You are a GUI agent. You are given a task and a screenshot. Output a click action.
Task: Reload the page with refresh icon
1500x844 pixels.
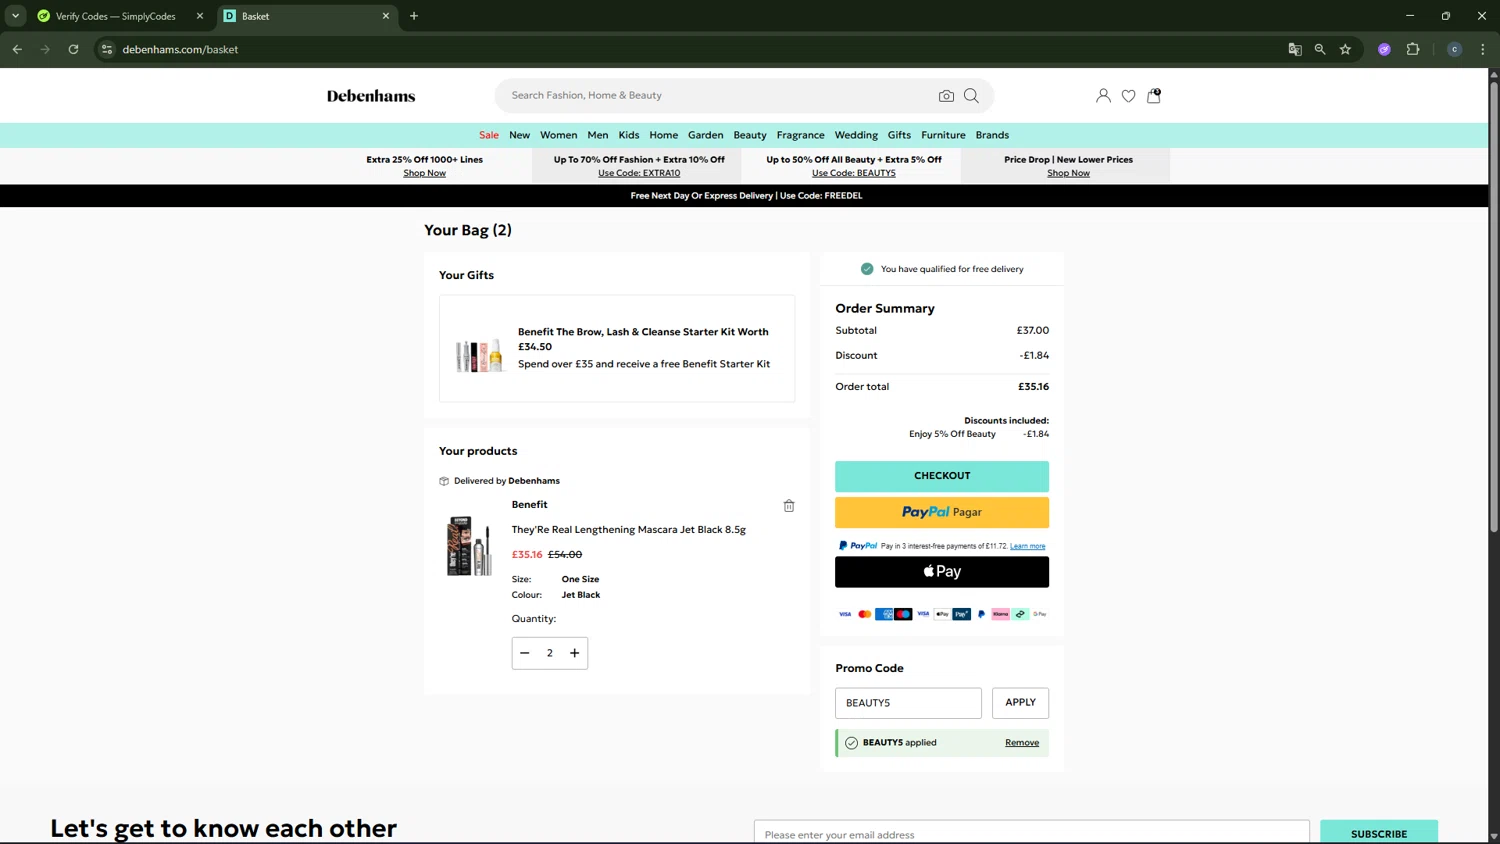click(x=73, y=49)
